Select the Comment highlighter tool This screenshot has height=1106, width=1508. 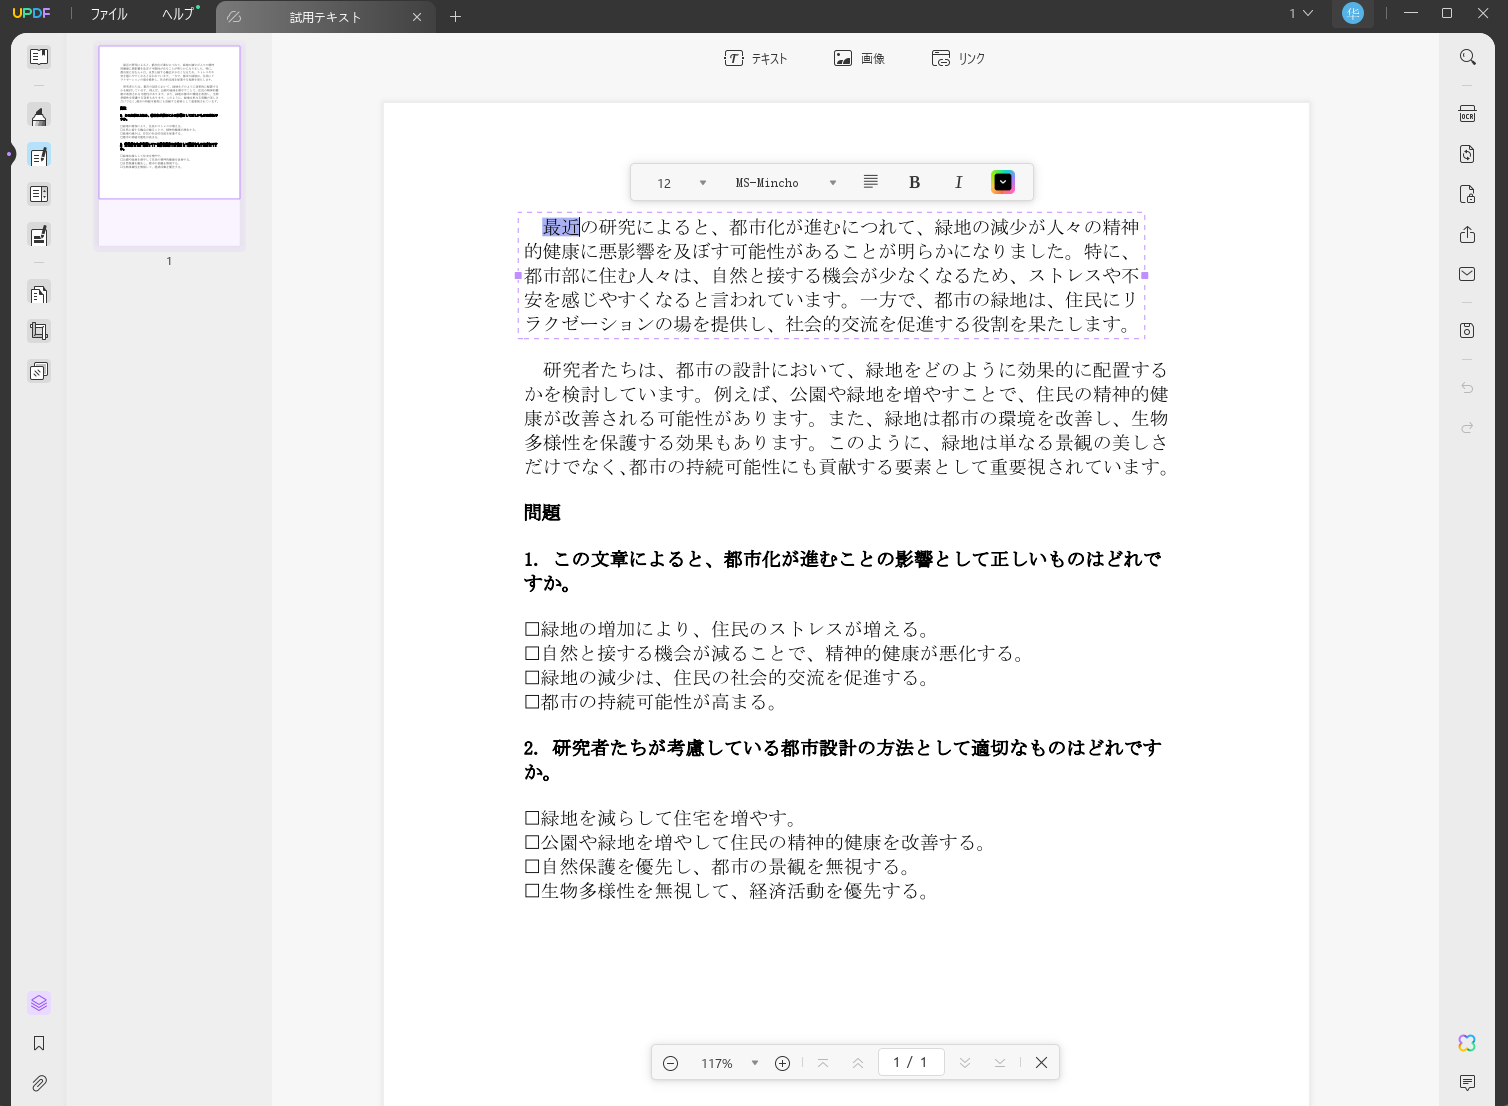pyautogui.click(x=39, y=116)
